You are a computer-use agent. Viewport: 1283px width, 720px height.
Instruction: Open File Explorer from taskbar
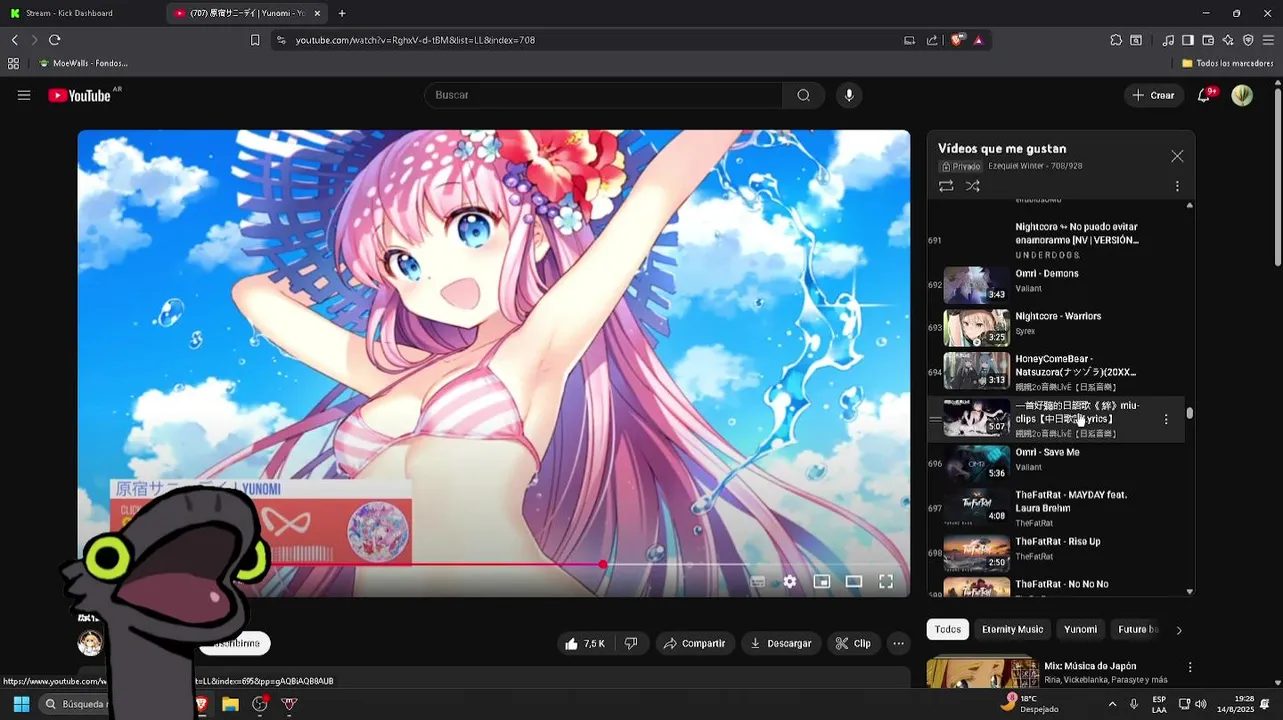tap(230, 704)
